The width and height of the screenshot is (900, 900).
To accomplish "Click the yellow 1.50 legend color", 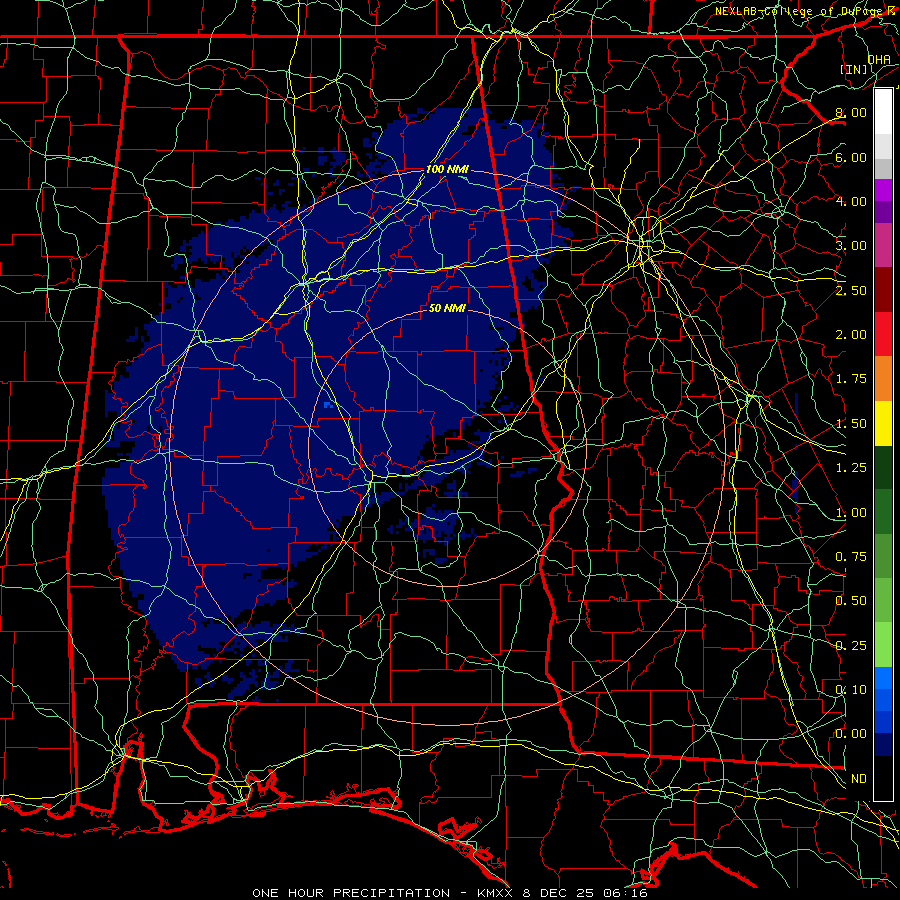I will [883, 423].
